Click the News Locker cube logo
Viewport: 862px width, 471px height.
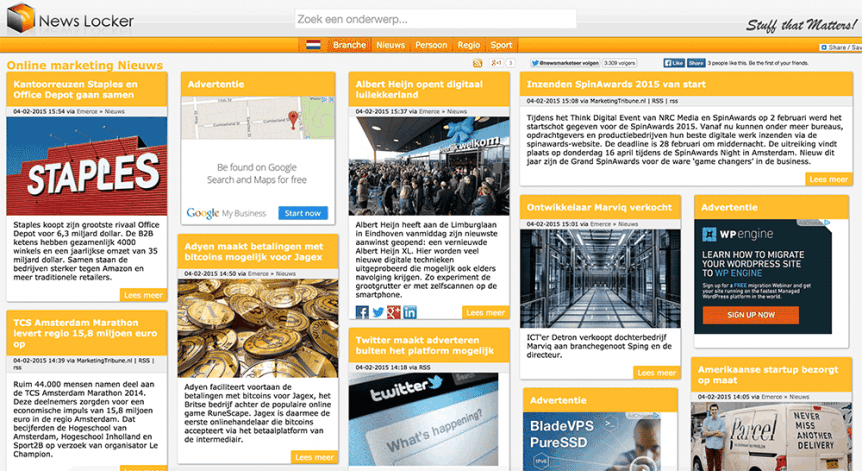click(x=20, y=17)
